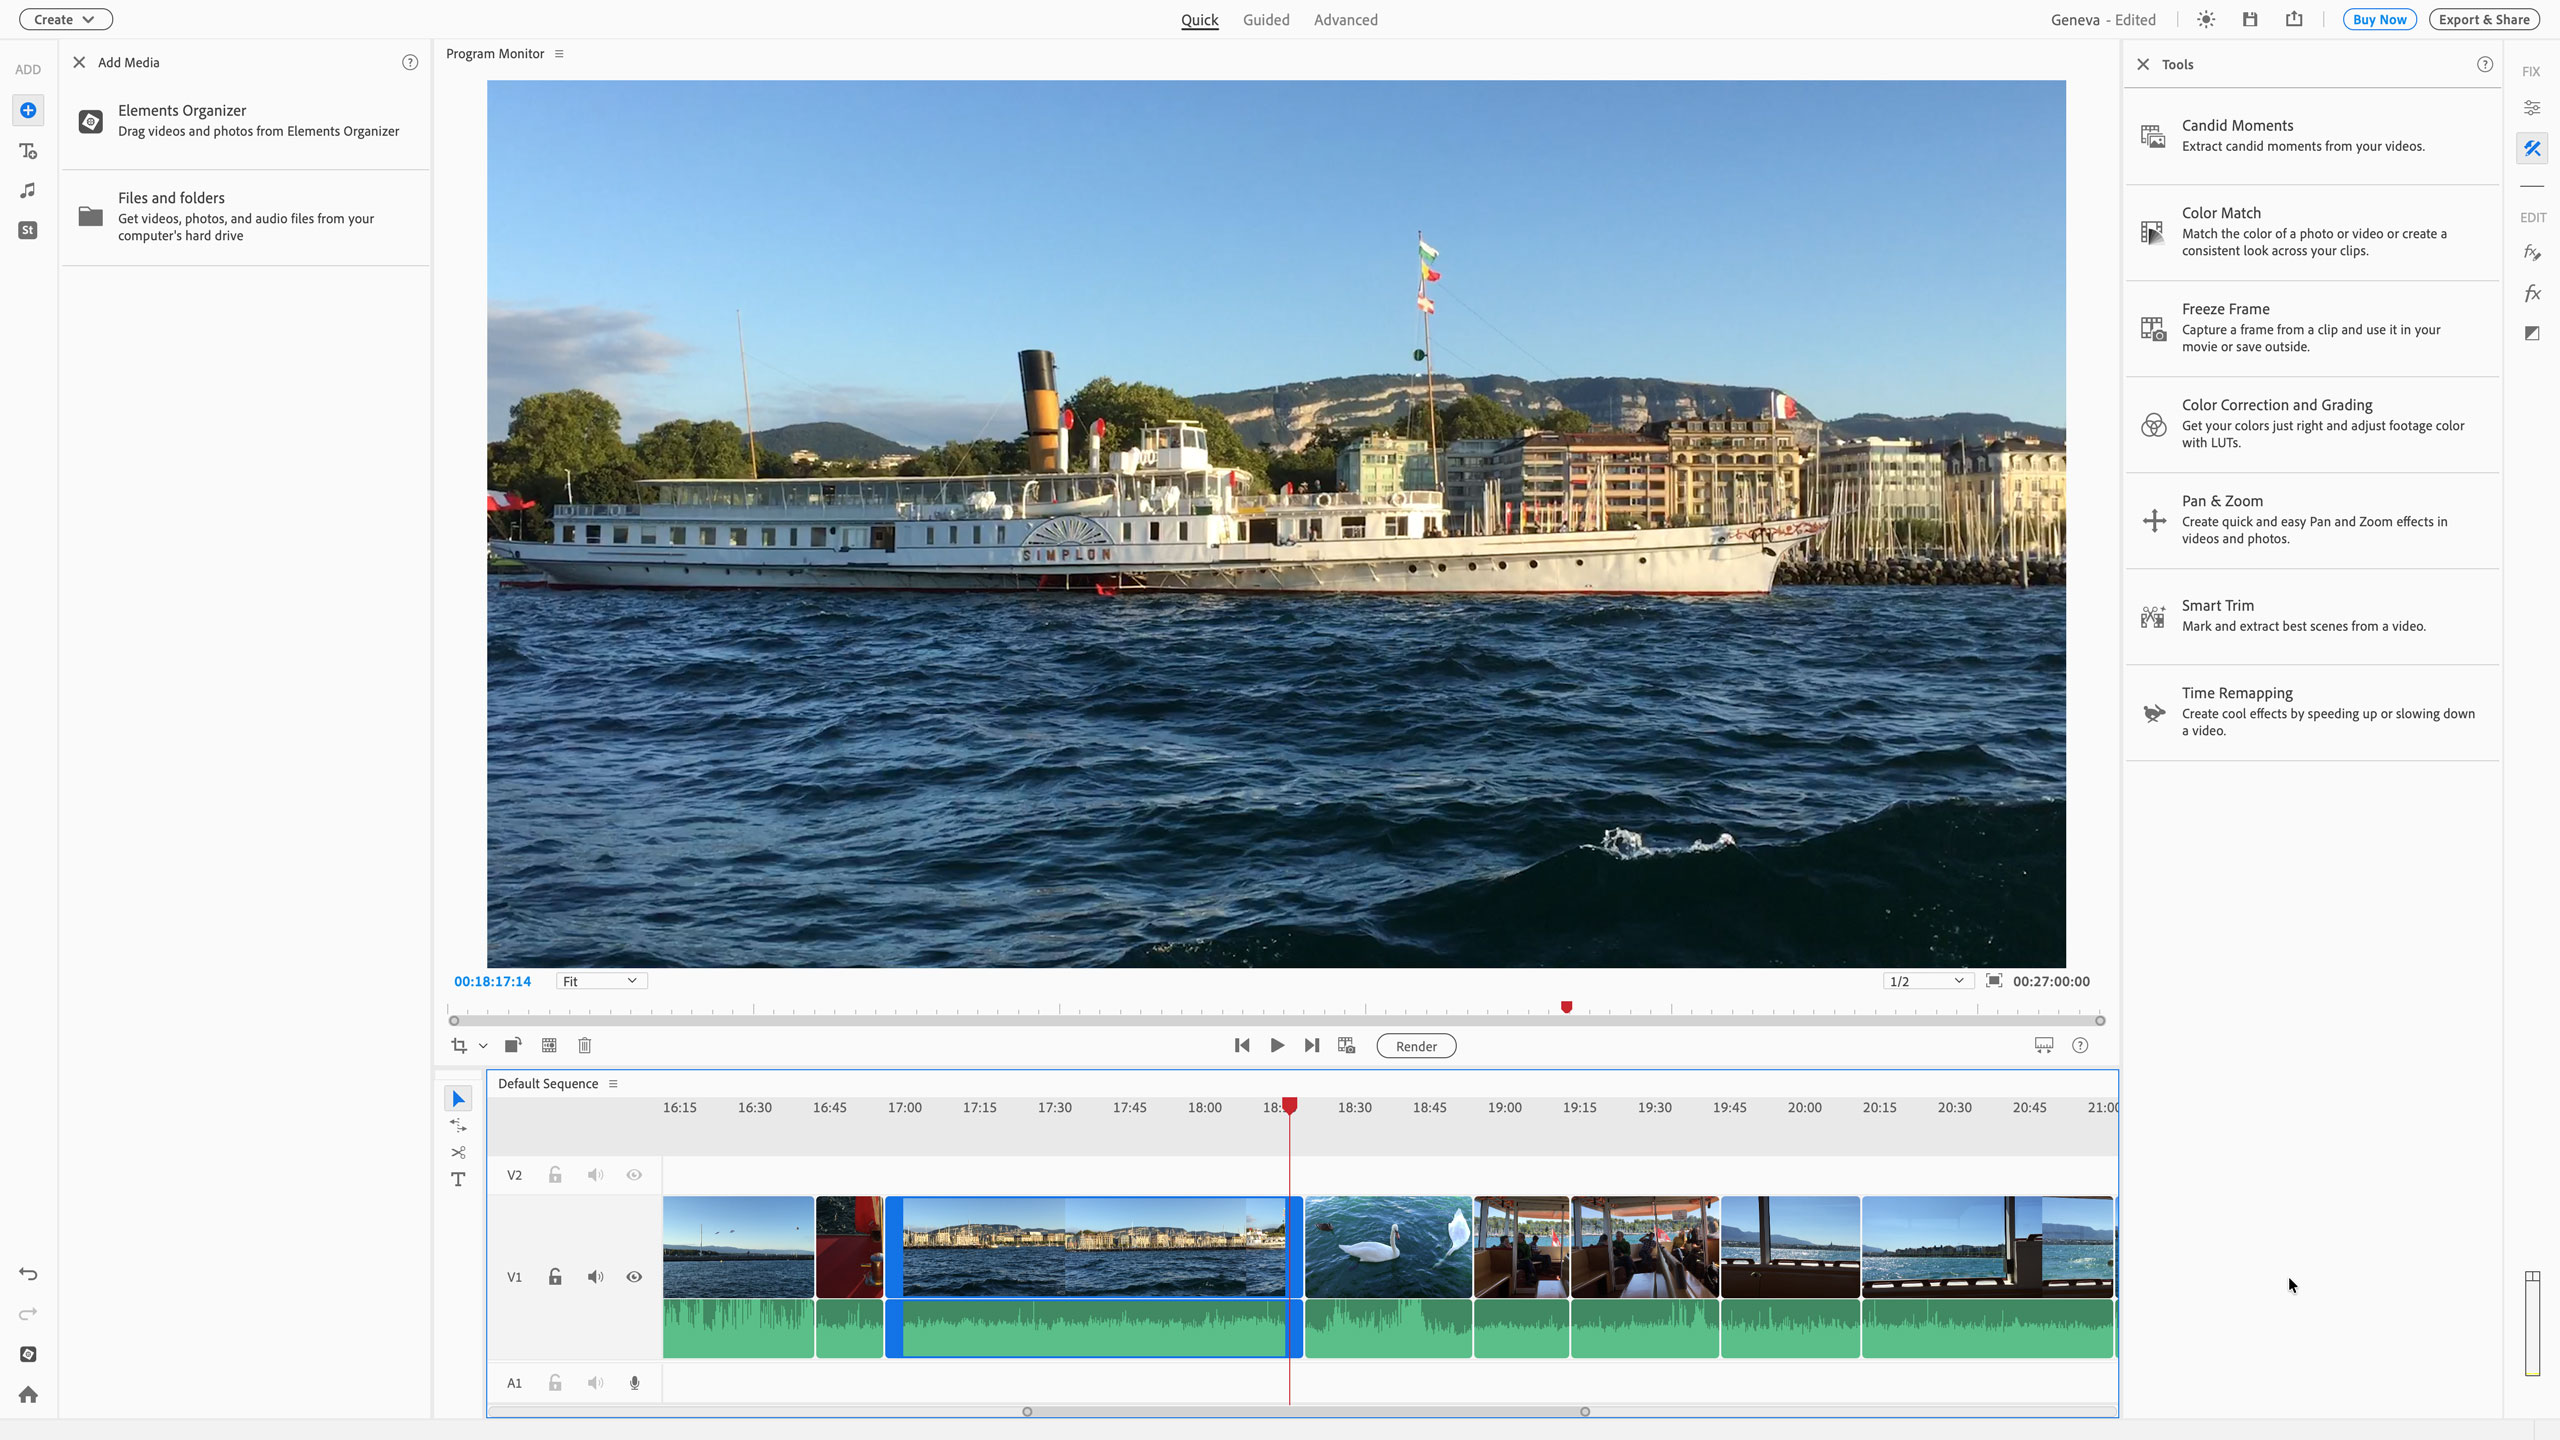The image size is (2560, 1440).
Task: Click the current timecode 00:18:17:14
Action: click(492, 981)
